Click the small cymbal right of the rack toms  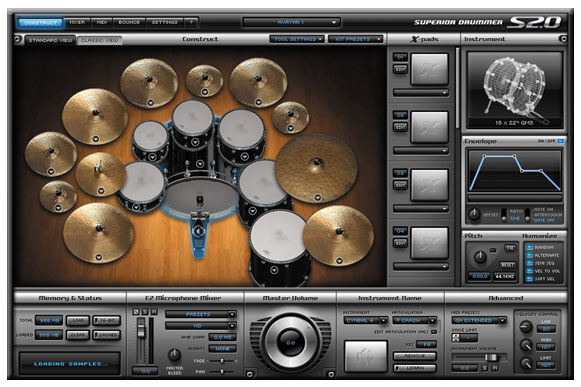coord(290,117)
